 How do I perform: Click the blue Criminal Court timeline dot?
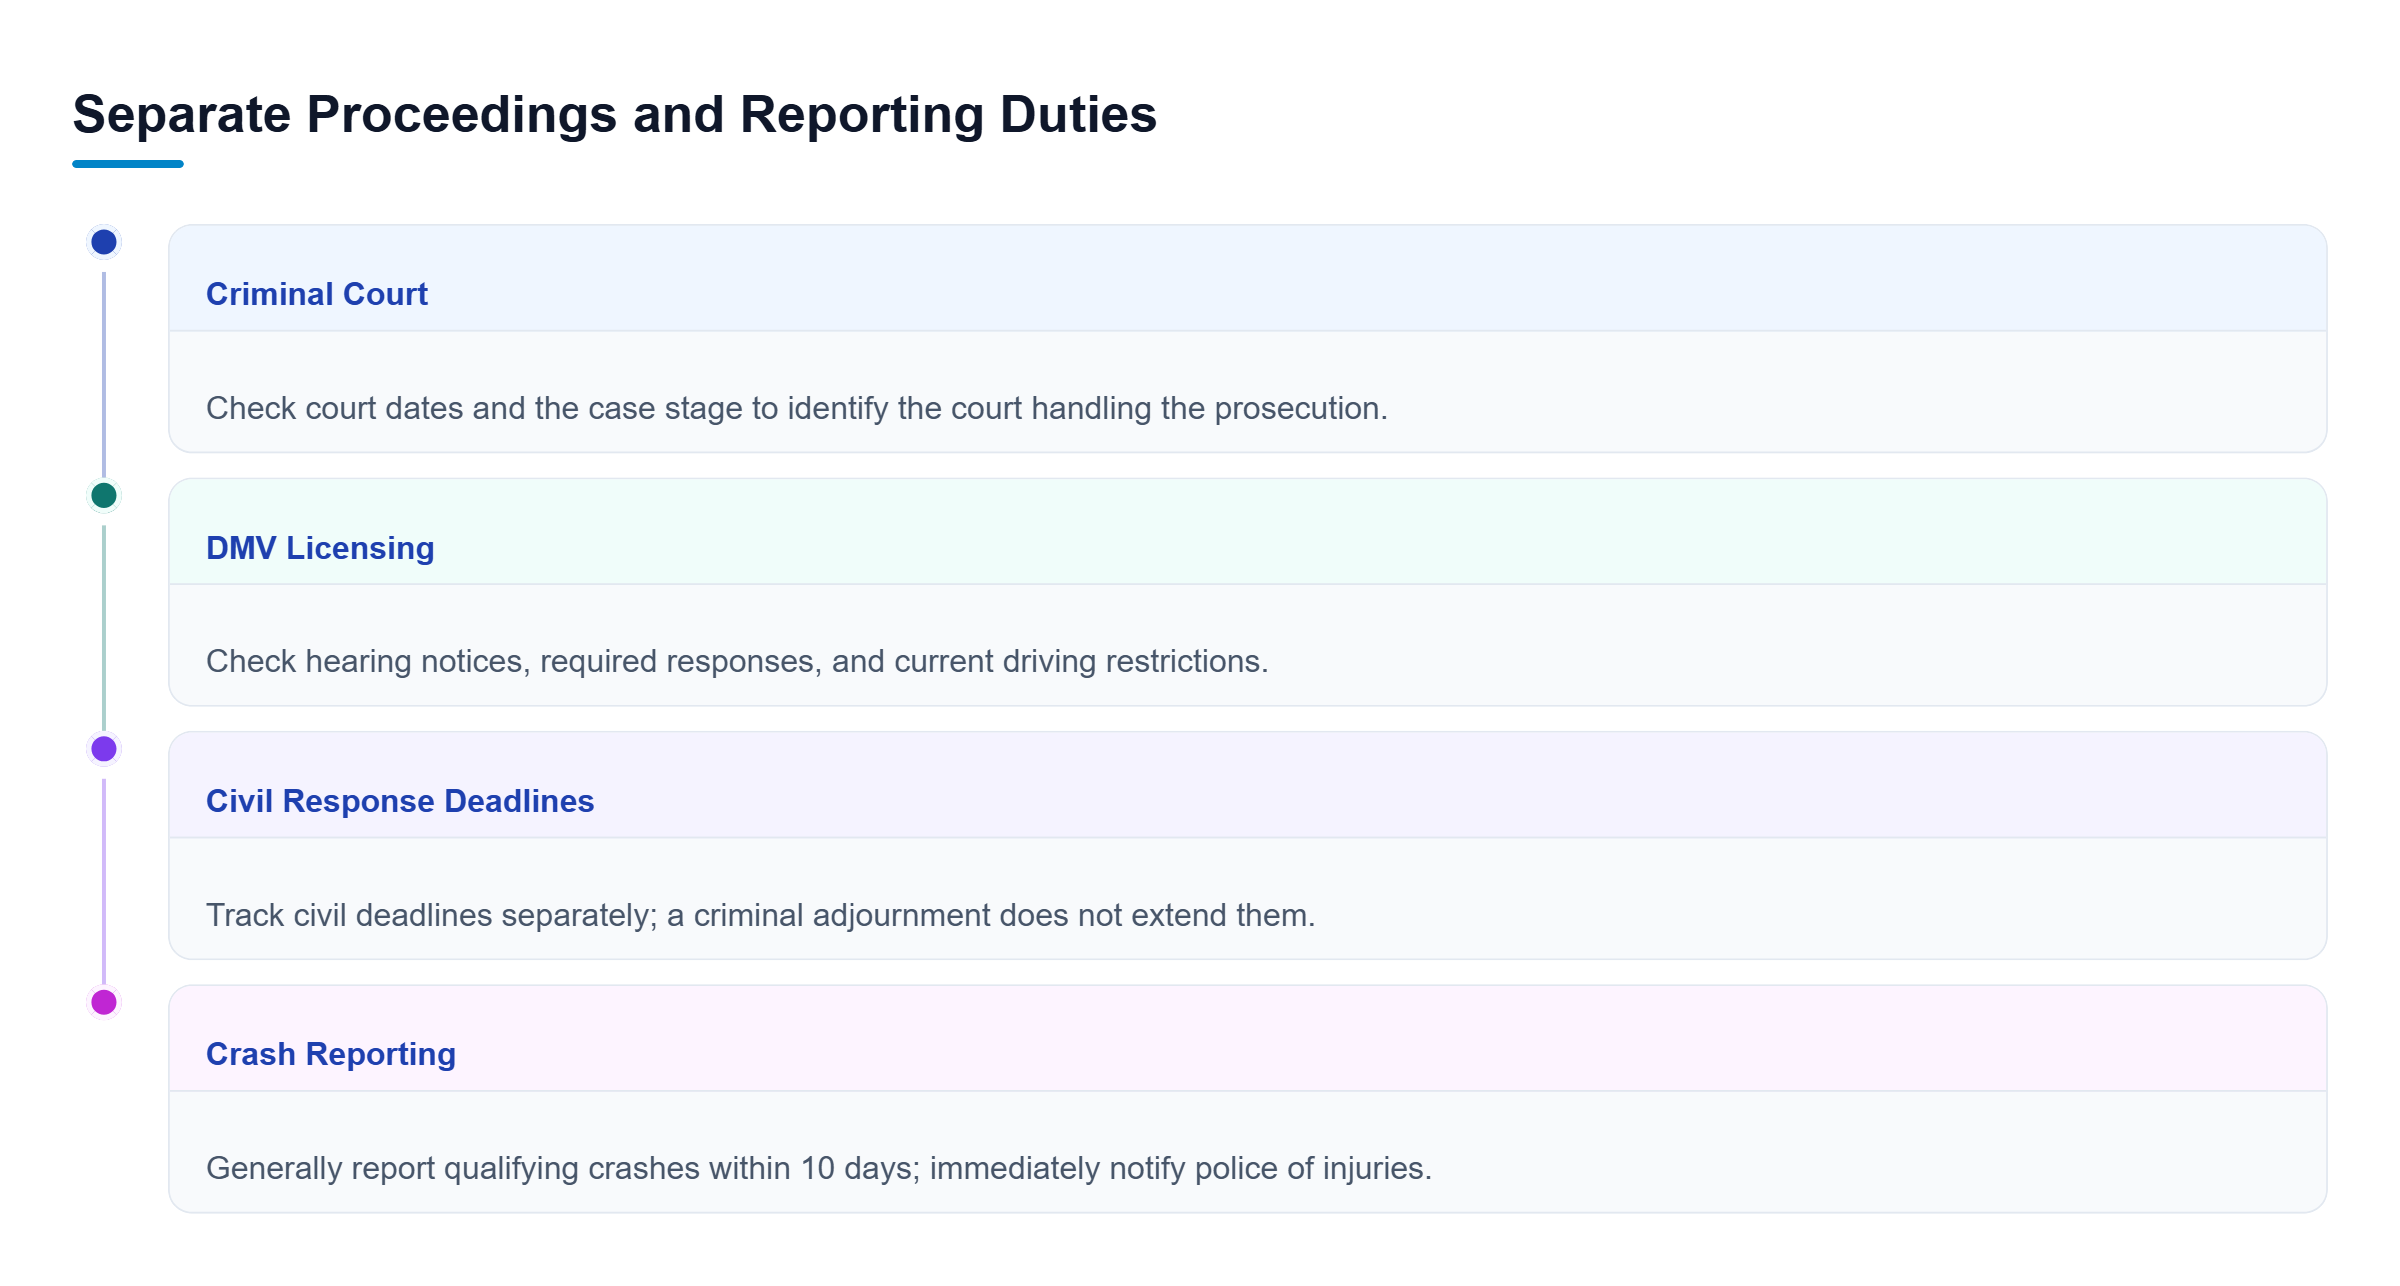[104, 242]
